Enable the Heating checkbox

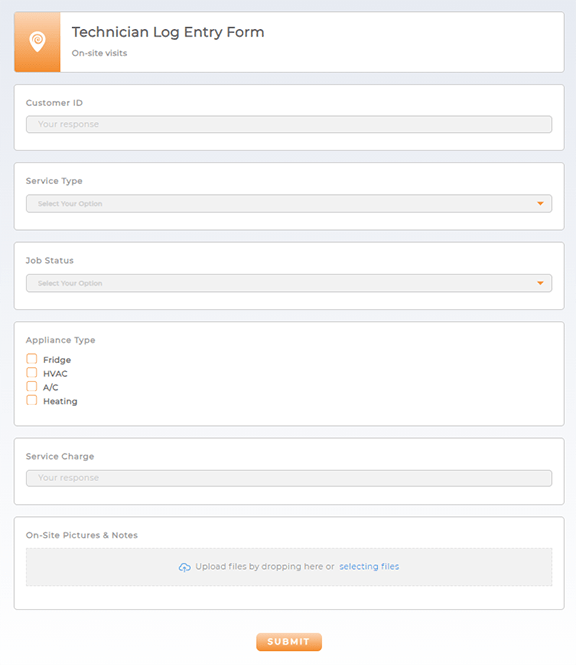(32, 400)
